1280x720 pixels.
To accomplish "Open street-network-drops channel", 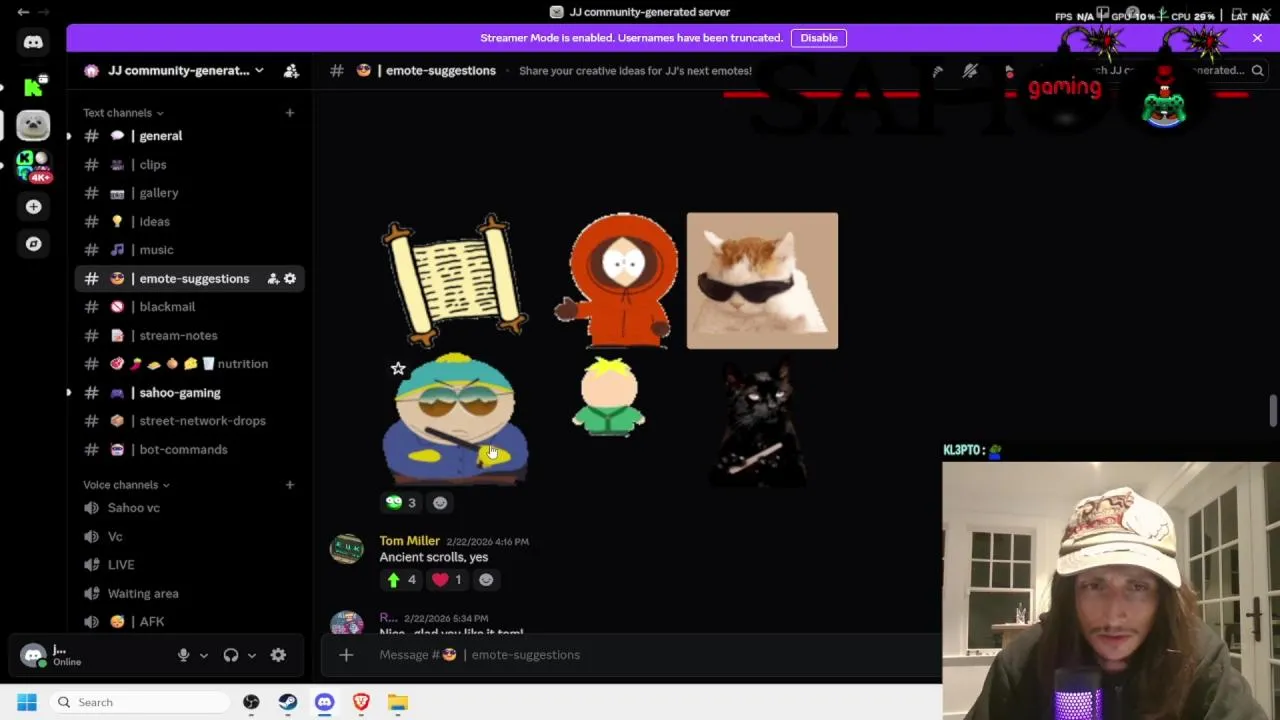I will point(190,421).
